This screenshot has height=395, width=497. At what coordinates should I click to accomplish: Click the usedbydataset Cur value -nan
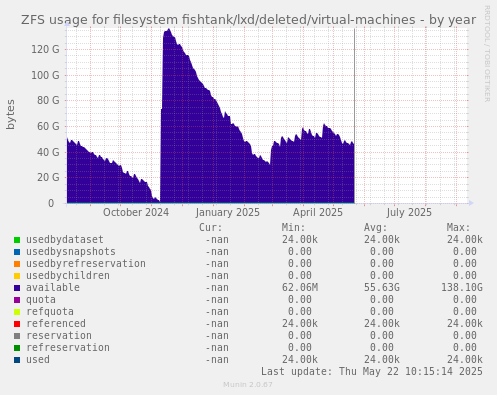[x=217, y=239]
